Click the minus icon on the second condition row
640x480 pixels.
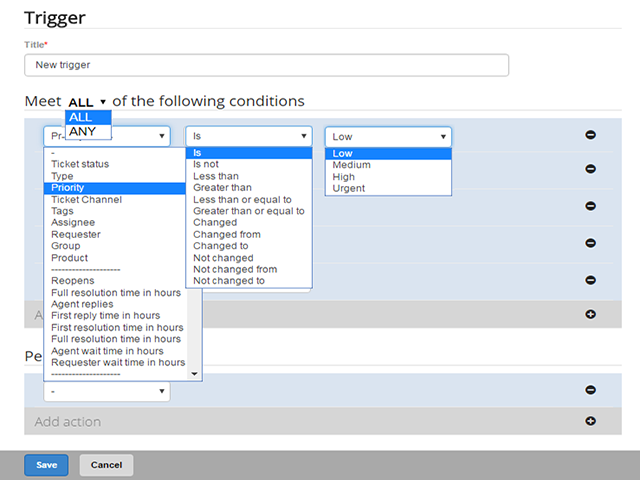pyautogui.click(x=590, y=169)
